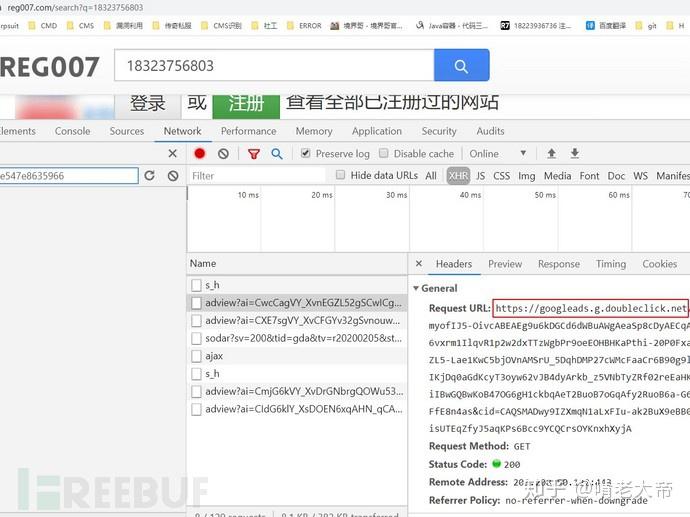Image resolution: width=690 pixels, height=517 pixels.
Task: Open the Response tab of the request
Action: (558, 264)
